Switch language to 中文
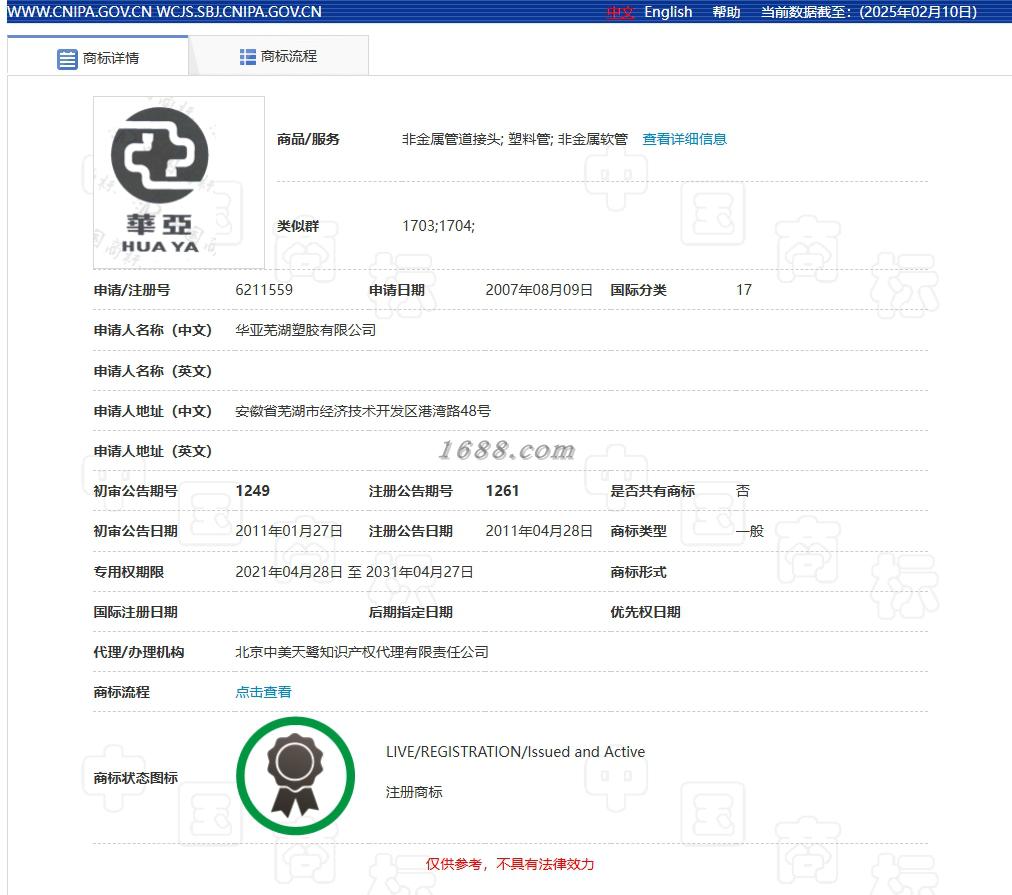This screenshot has height=895, width=1012. 621,12
